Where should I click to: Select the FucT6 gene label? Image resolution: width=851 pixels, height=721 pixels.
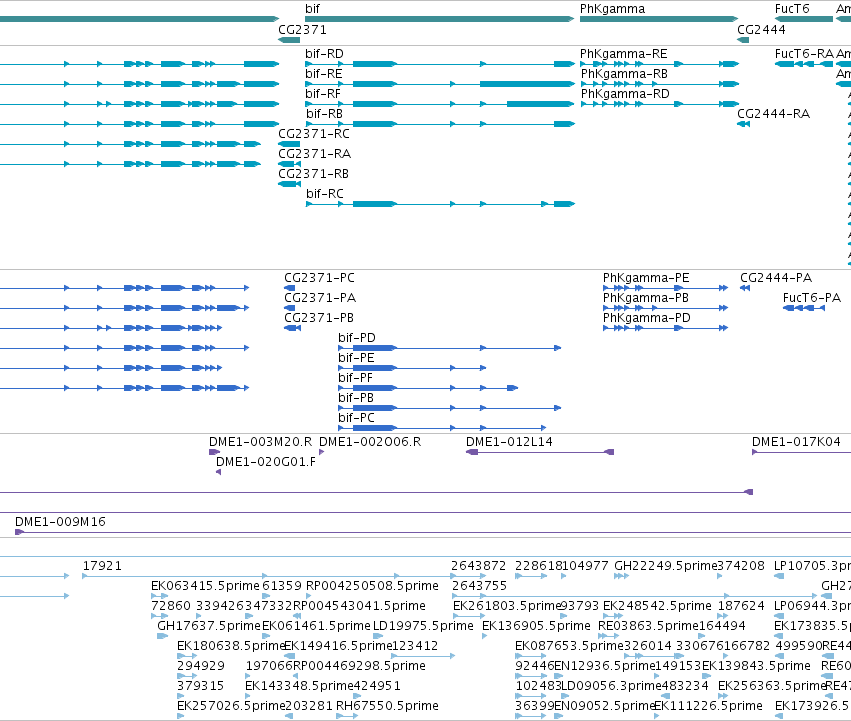[792, 9]
